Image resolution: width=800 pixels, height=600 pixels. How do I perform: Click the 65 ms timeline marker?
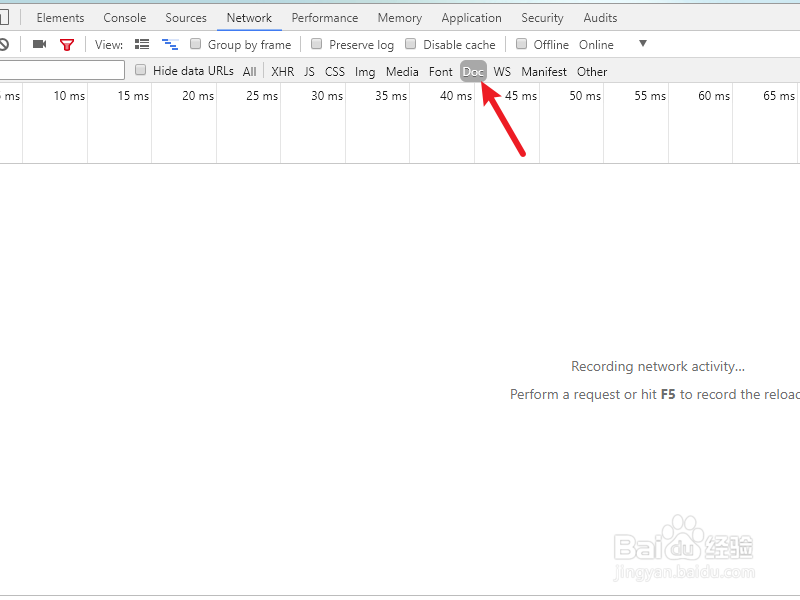779,95
